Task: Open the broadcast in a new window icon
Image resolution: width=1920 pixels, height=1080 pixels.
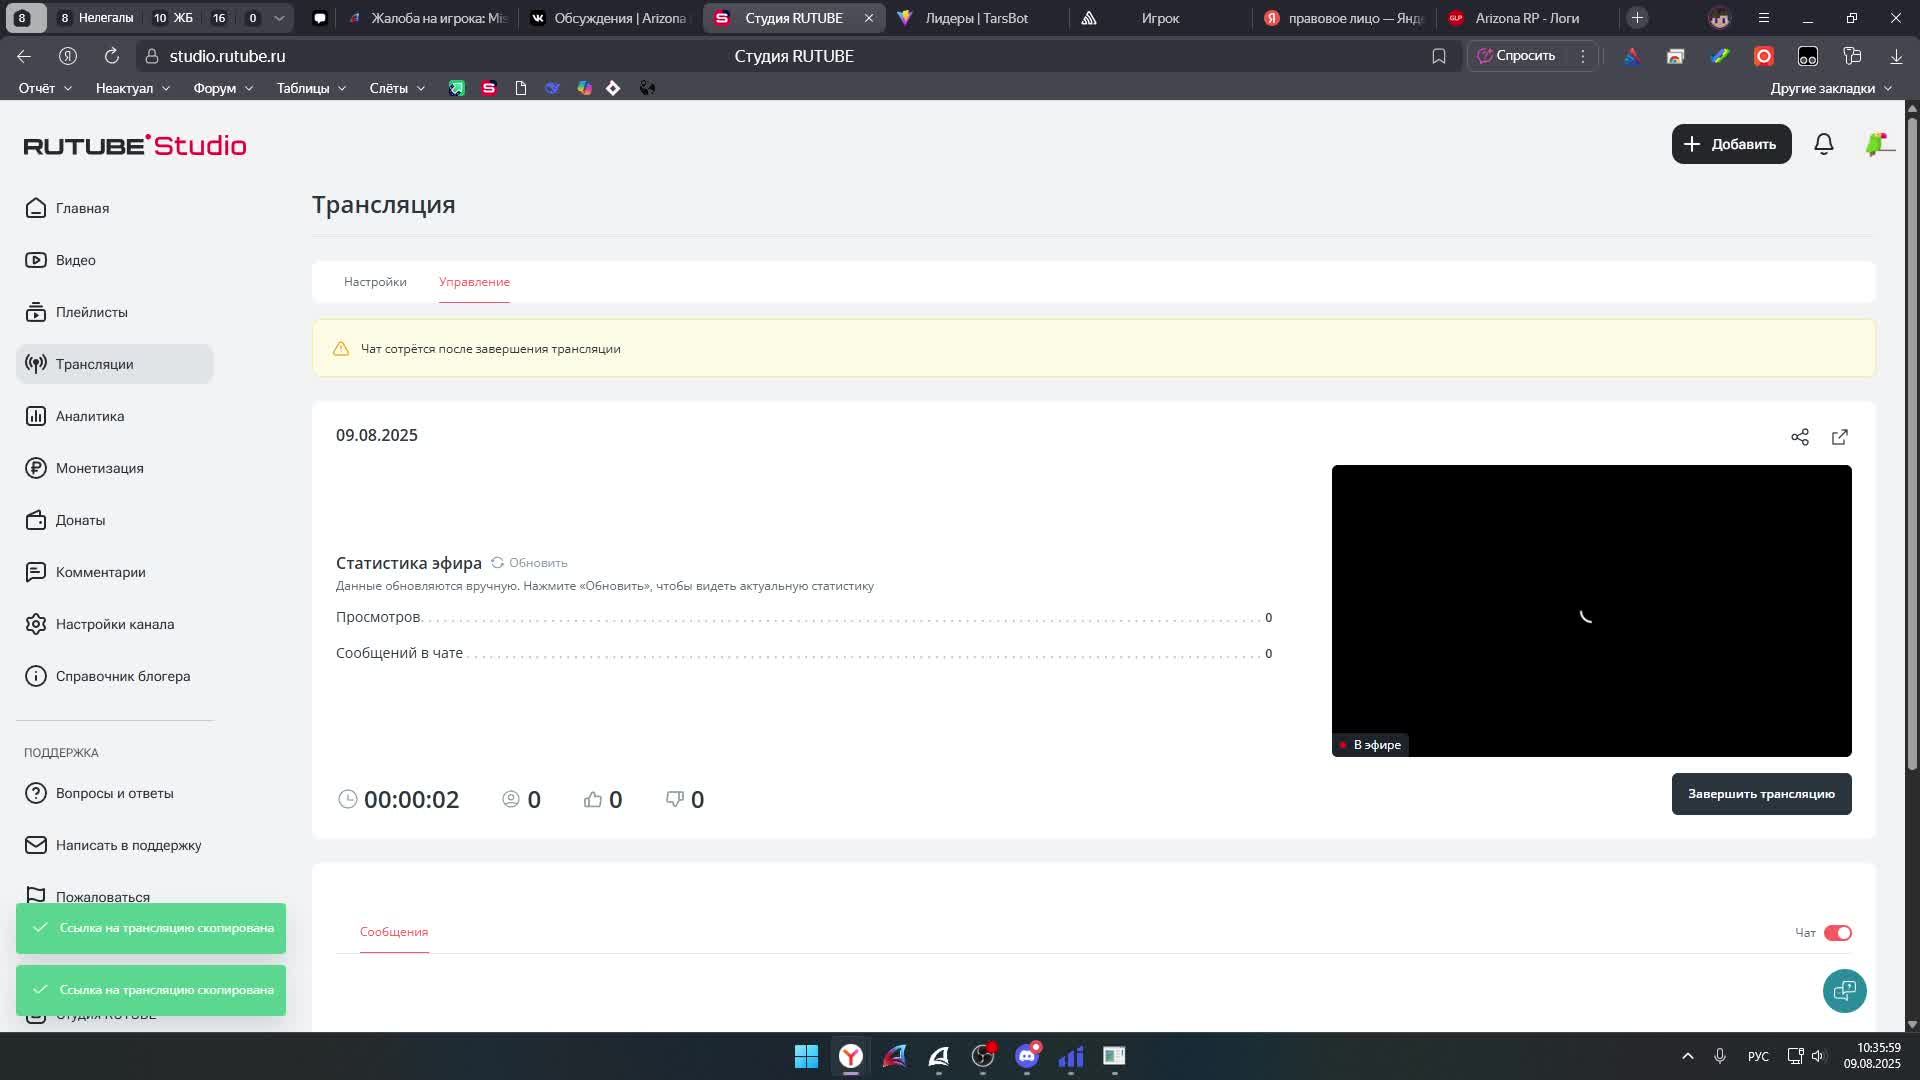Action: point(1840,437)
